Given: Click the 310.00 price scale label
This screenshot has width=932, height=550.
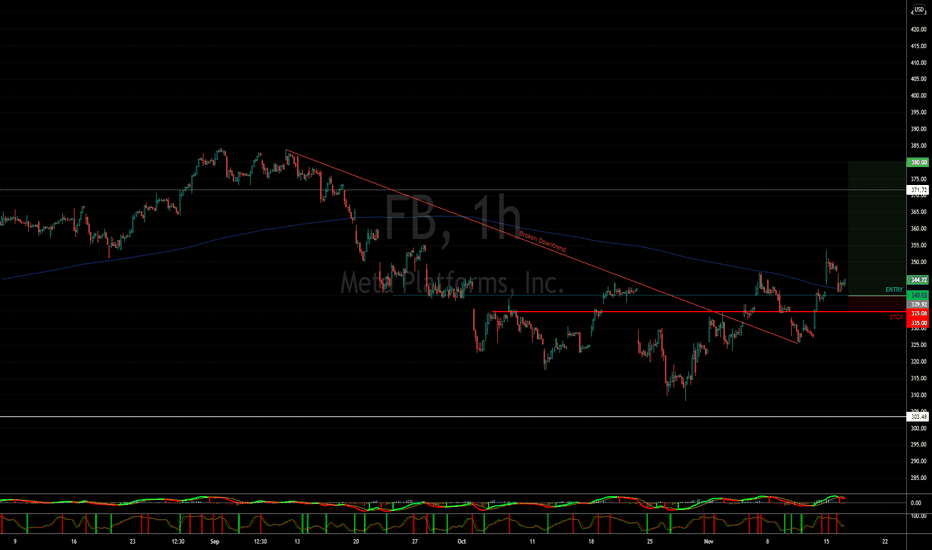Looking at the screenshot, I should [x=919, y=395].
